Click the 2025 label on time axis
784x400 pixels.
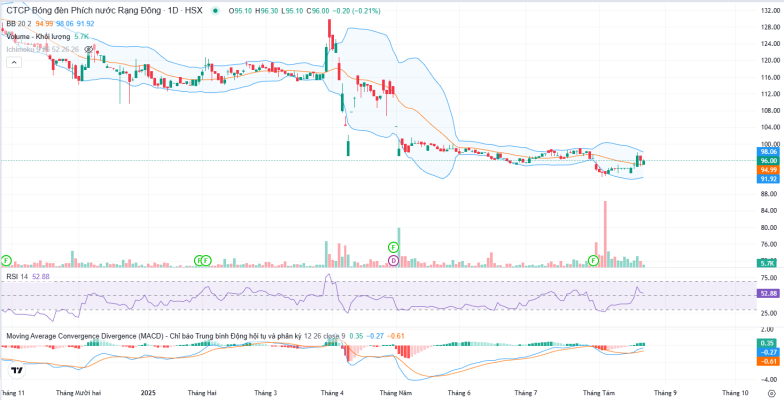pyautogui.click(x=150, y=394)
